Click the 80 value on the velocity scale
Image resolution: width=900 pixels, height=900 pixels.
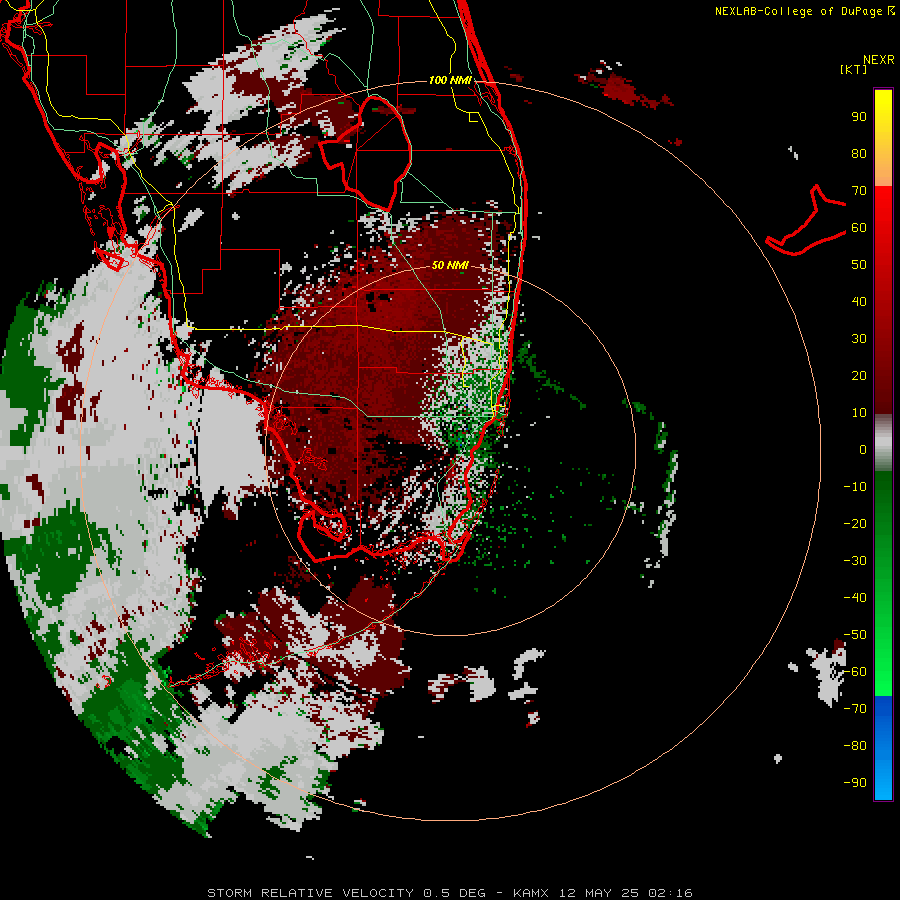pos(859,153)
